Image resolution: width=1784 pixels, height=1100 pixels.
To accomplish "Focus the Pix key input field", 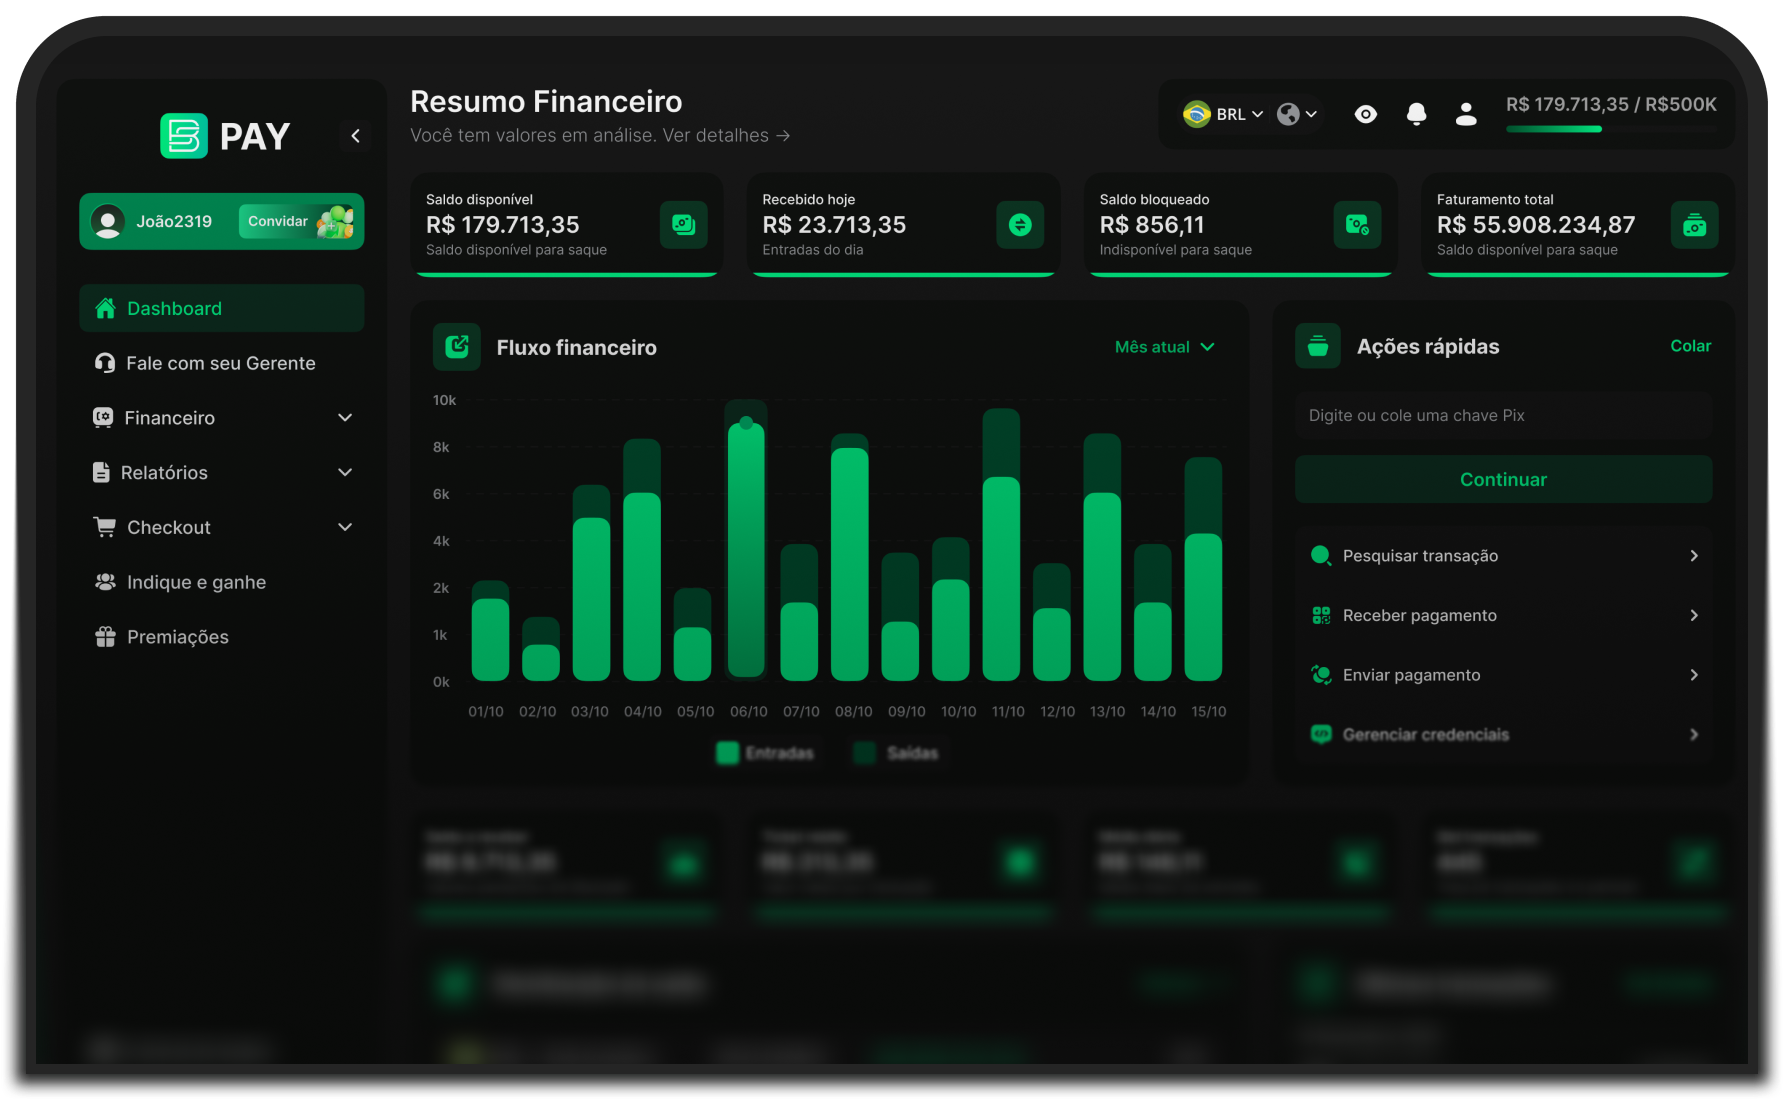I will click(x=1503, y=416).
